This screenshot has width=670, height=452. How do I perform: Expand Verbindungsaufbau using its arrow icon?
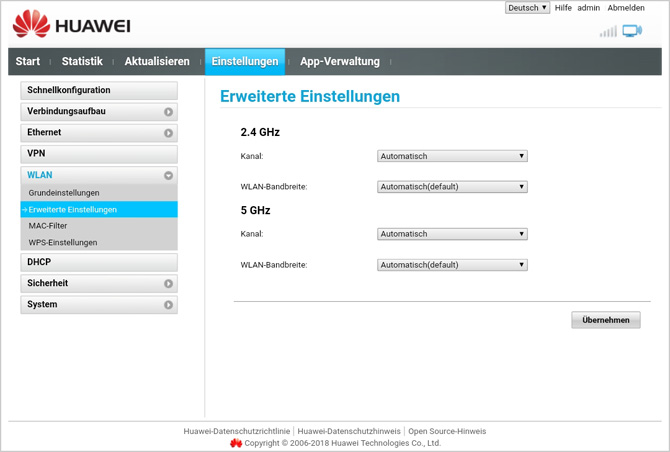coord(168,112)
